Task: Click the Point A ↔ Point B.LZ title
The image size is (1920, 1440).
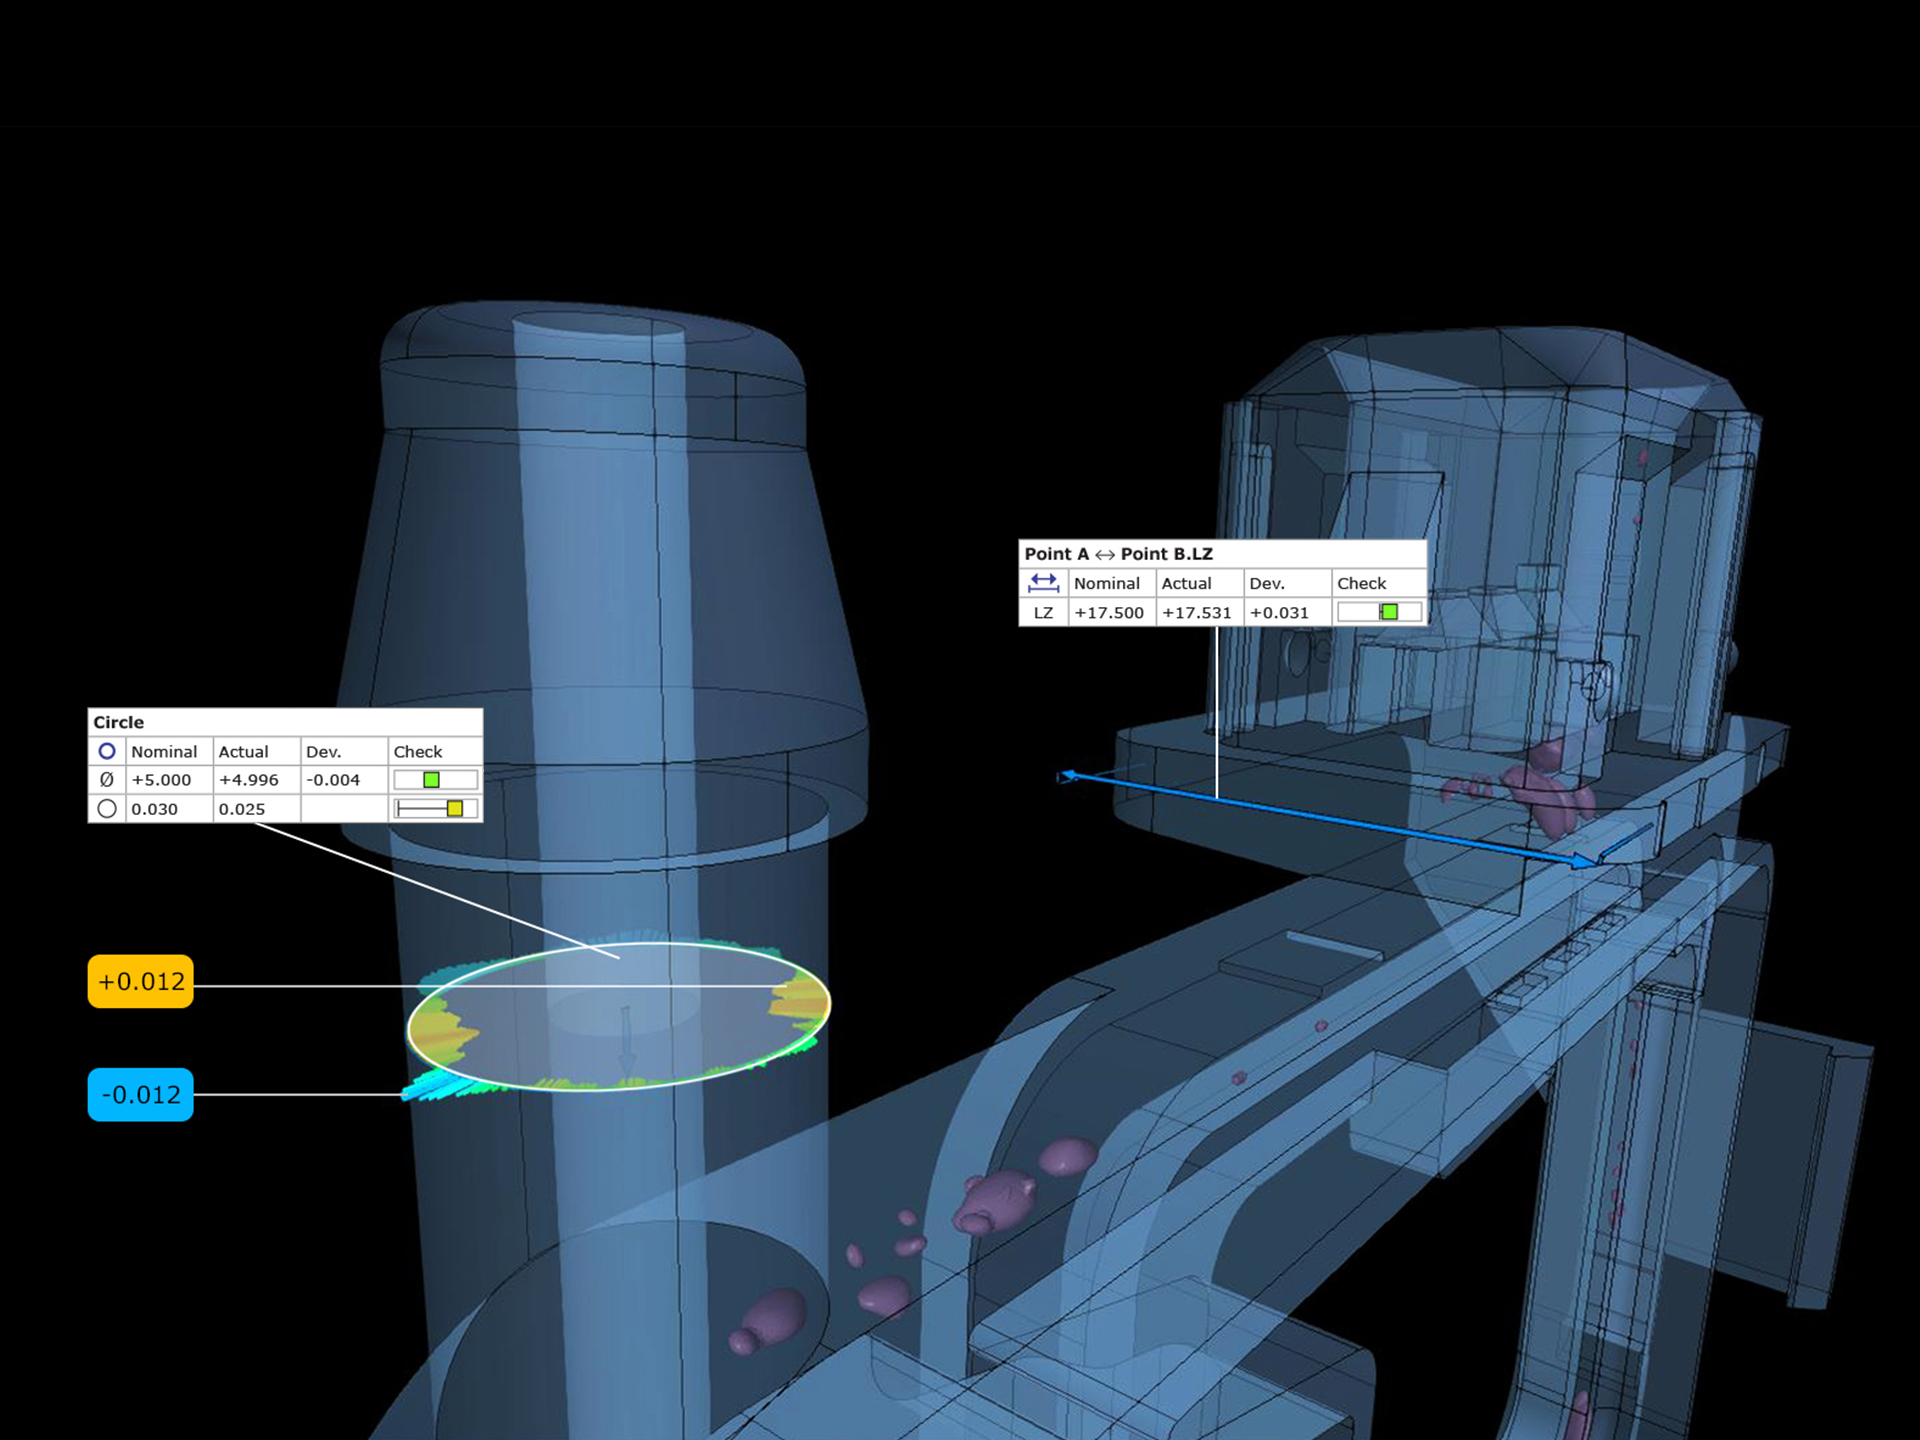Action: click(1118, 554)
